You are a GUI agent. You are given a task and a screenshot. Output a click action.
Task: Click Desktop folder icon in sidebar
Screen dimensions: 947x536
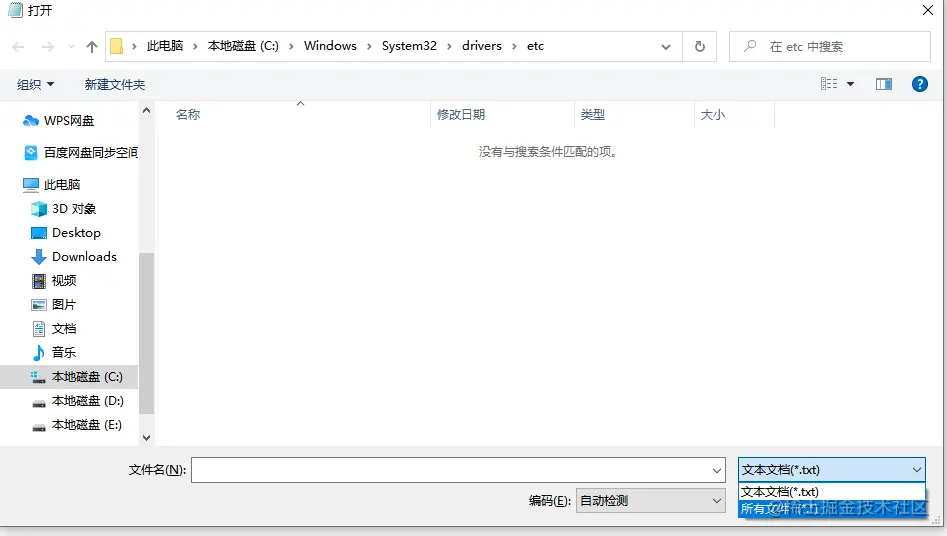click(x=39, y=233)
